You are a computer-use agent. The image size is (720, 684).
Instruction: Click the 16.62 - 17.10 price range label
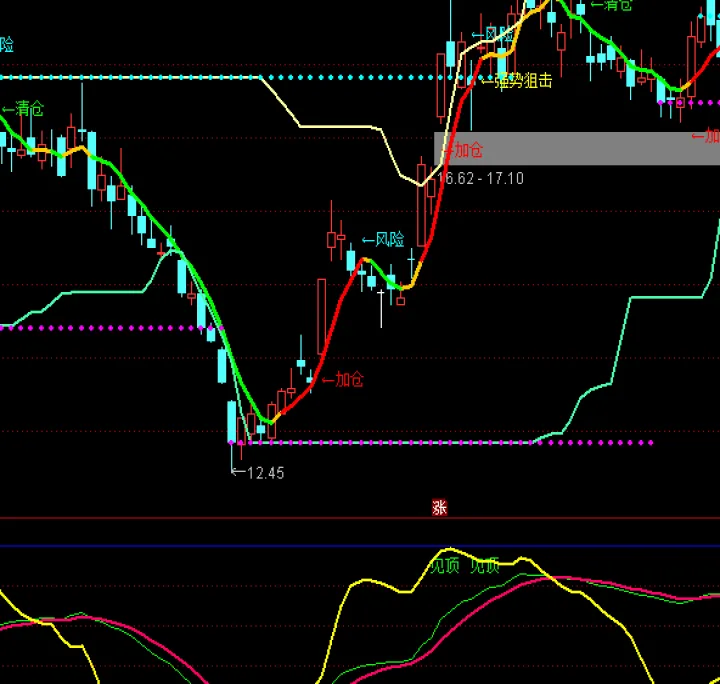[x=480, y=178]
